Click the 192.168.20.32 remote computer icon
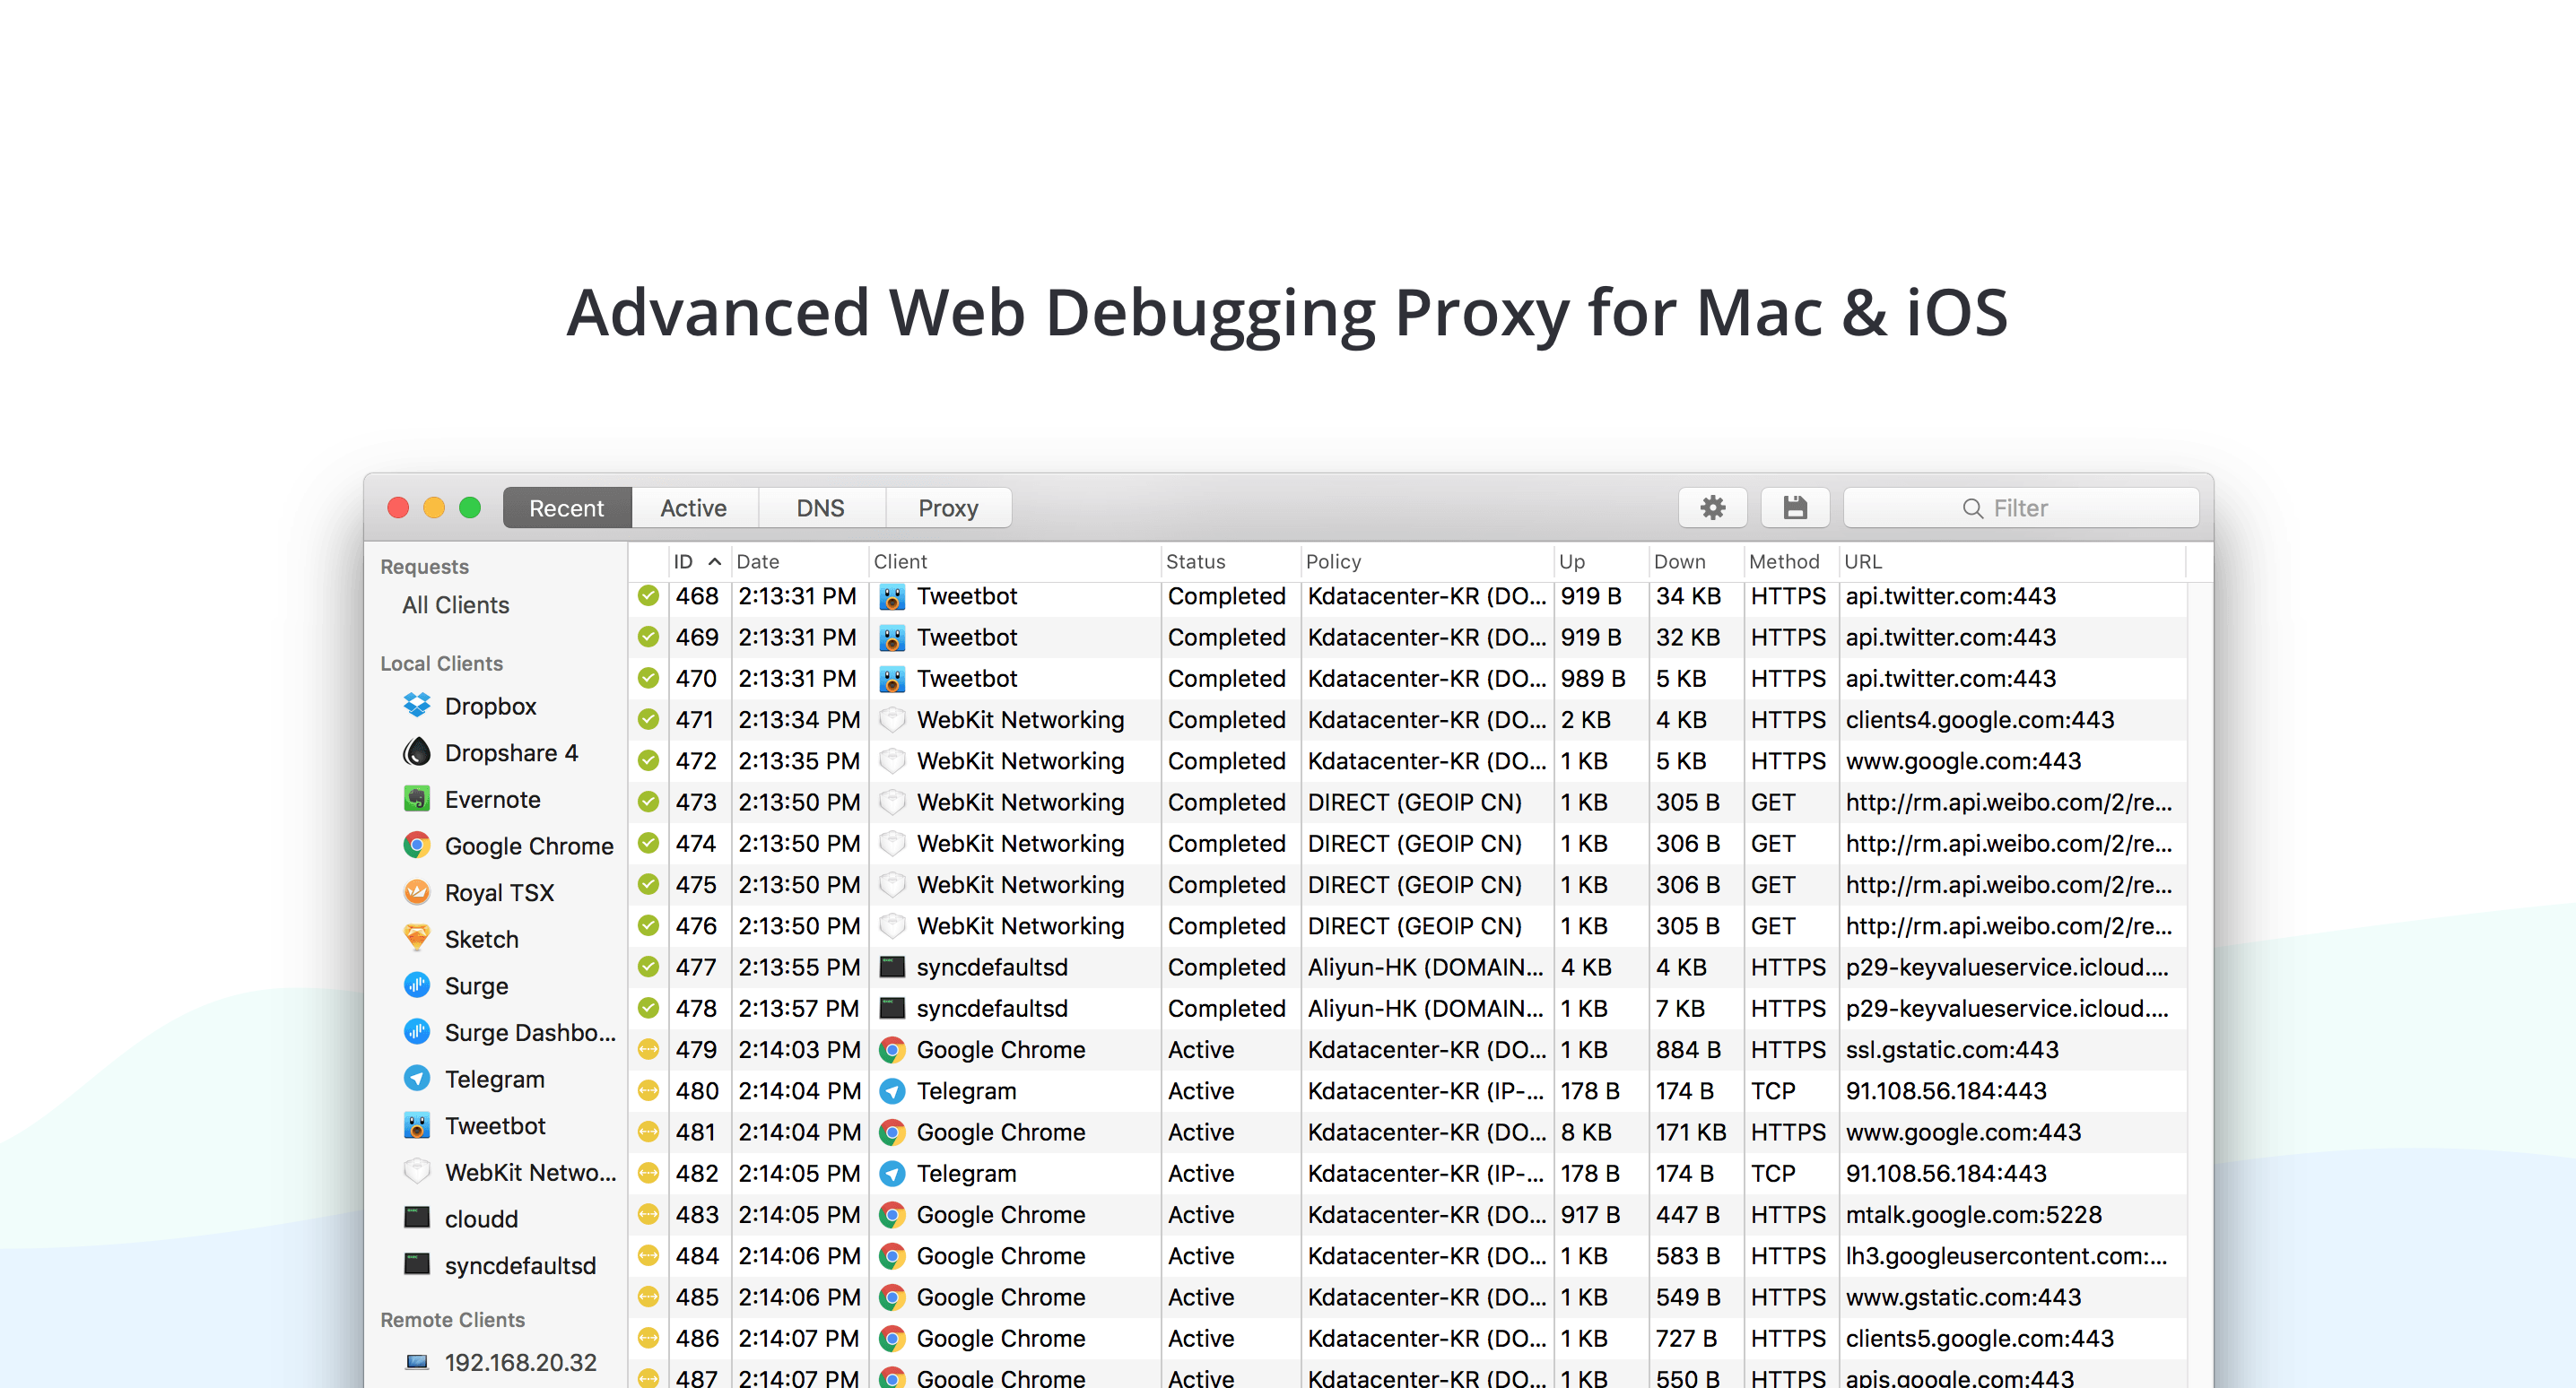Screen dimensions: 2576x1388 click(x=417, y=1362)
